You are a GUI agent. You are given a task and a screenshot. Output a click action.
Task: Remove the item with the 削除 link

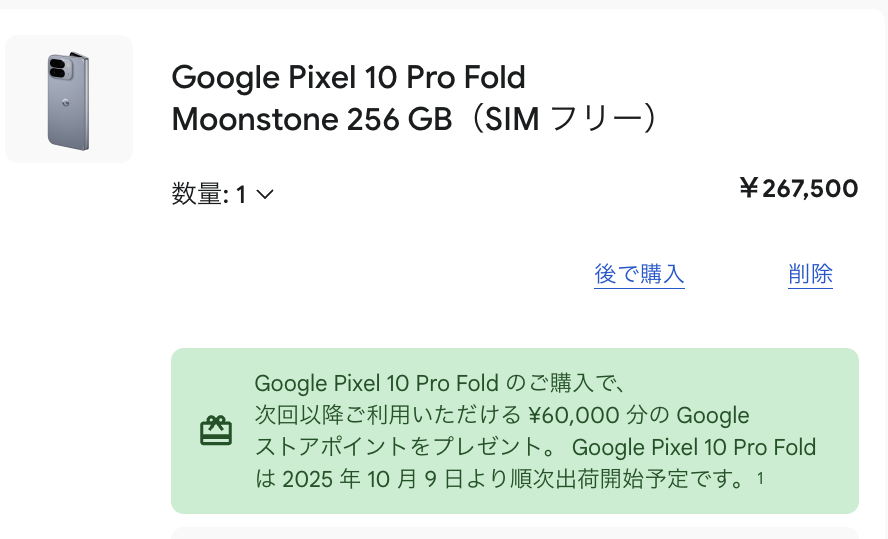pyautogui.click(x=810, y=274)
